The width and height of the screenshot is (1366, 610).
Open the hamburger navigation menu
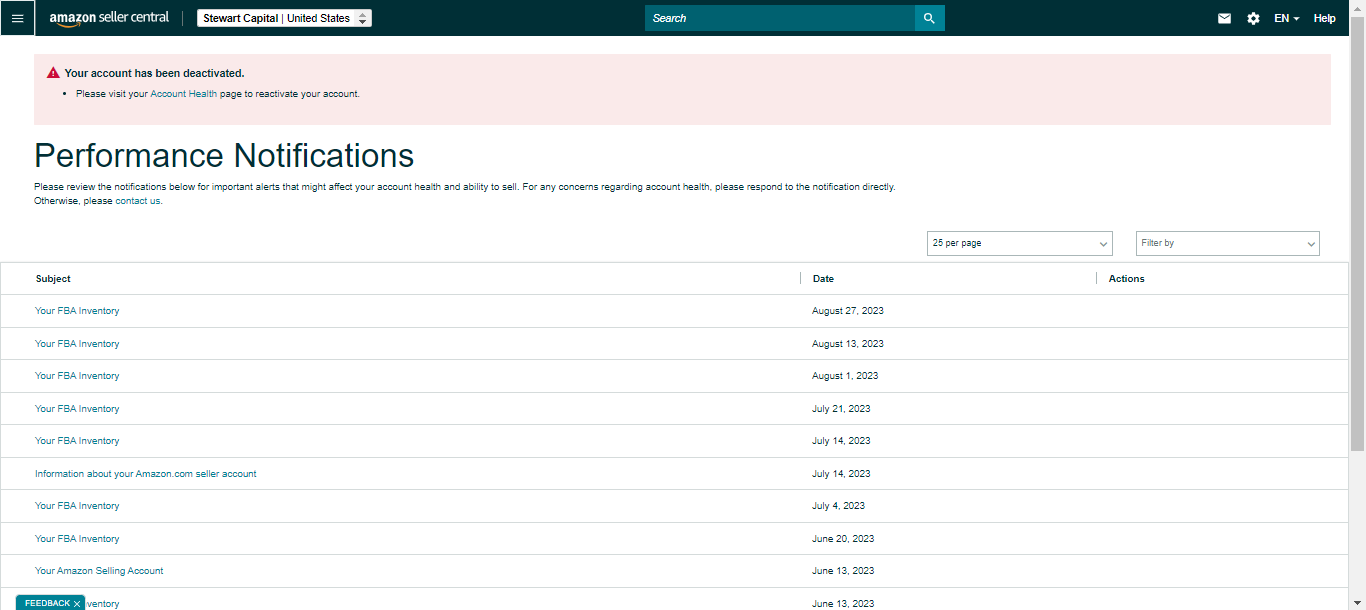[x=17, y=18]
